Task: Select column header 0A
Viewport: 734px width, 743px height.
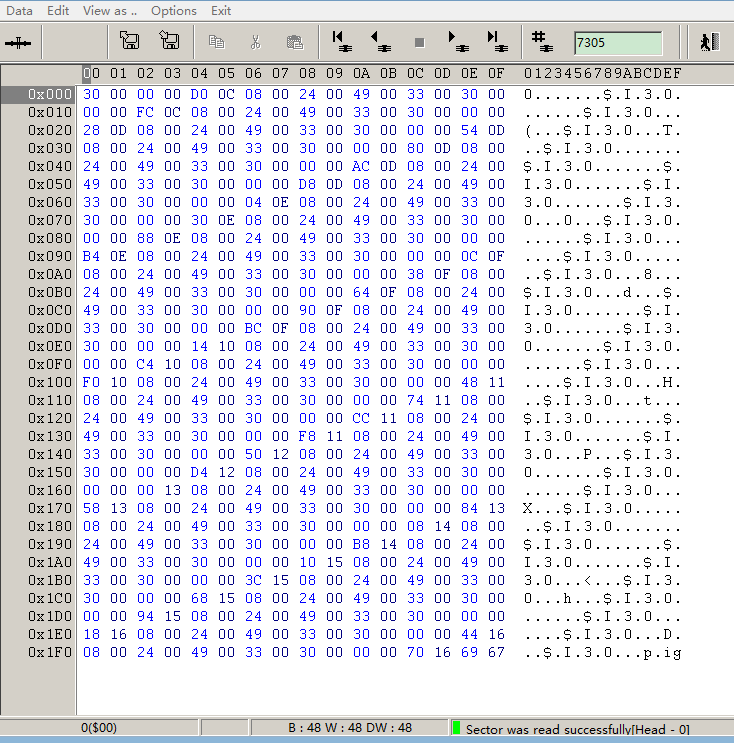Action: point(361,73)
